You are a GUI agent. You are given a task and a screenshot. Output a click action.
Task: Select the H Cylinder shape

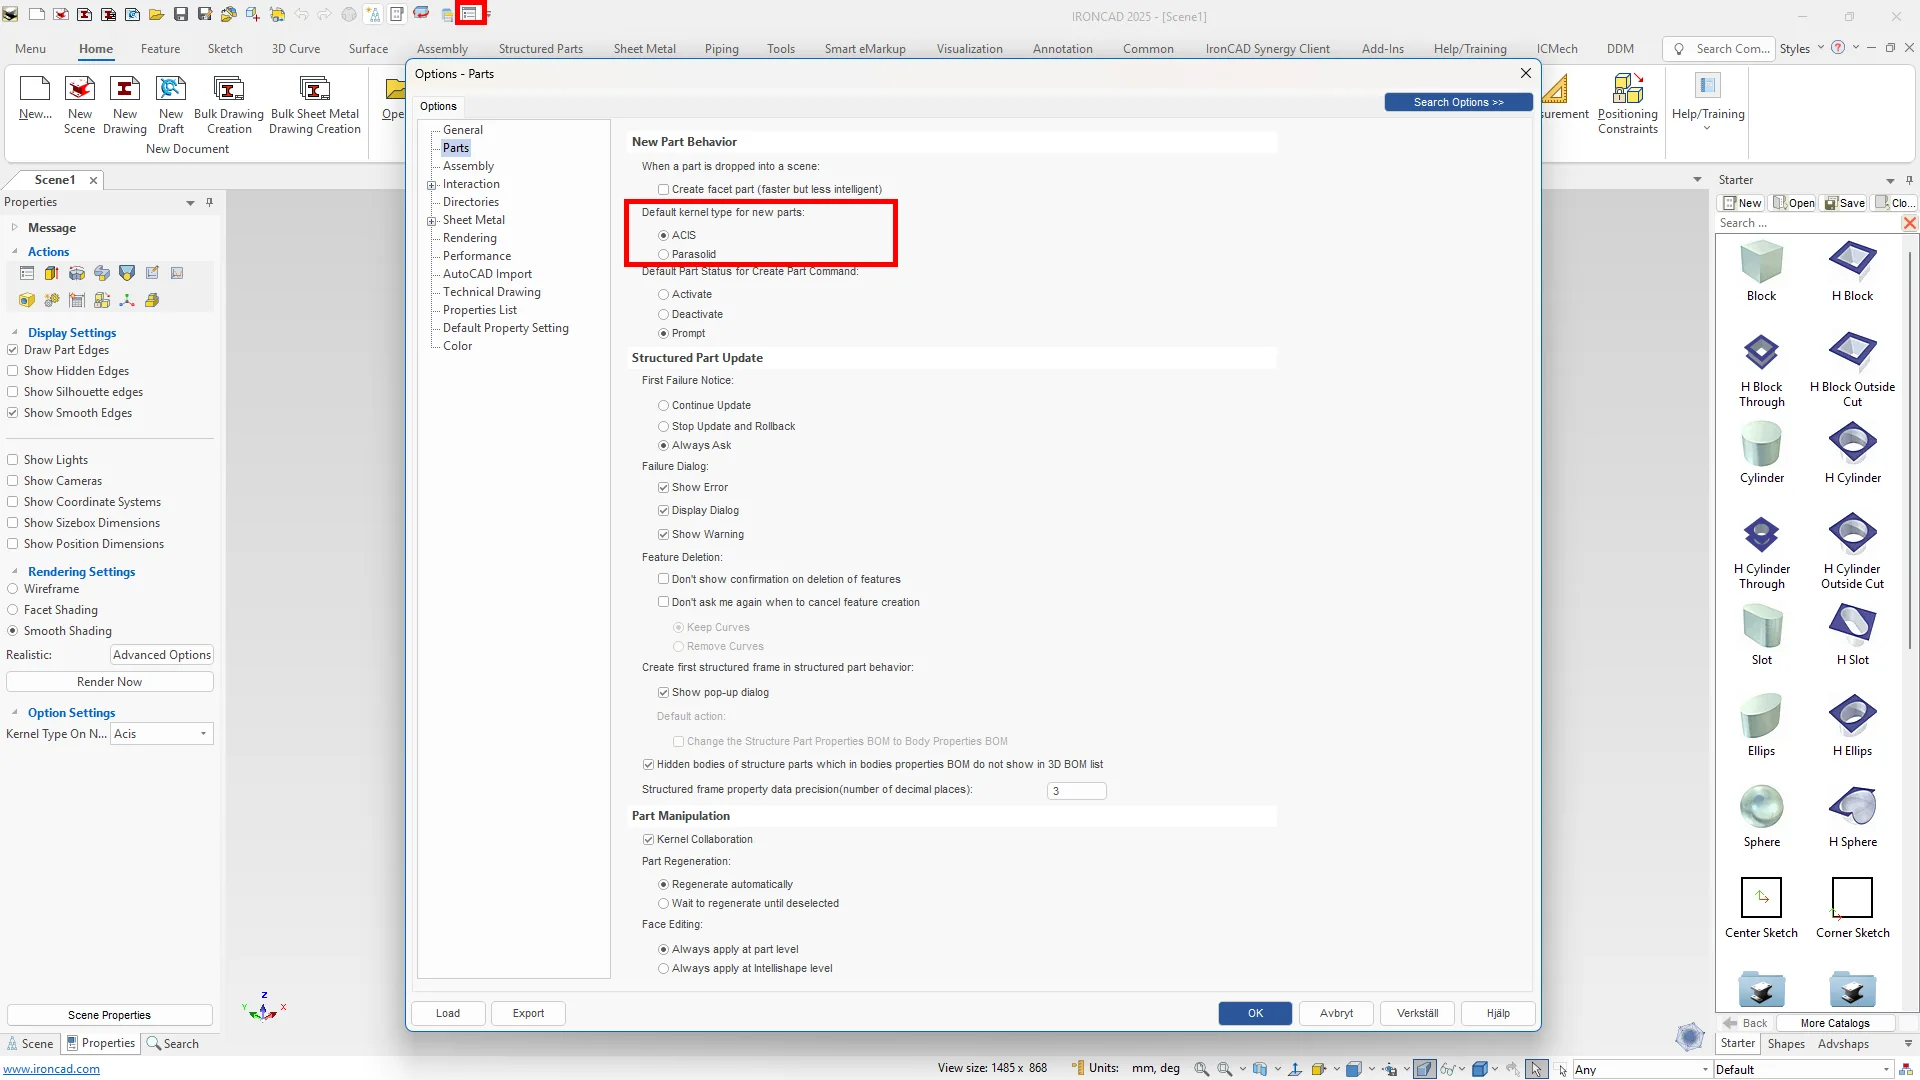tap(1852, 453)
